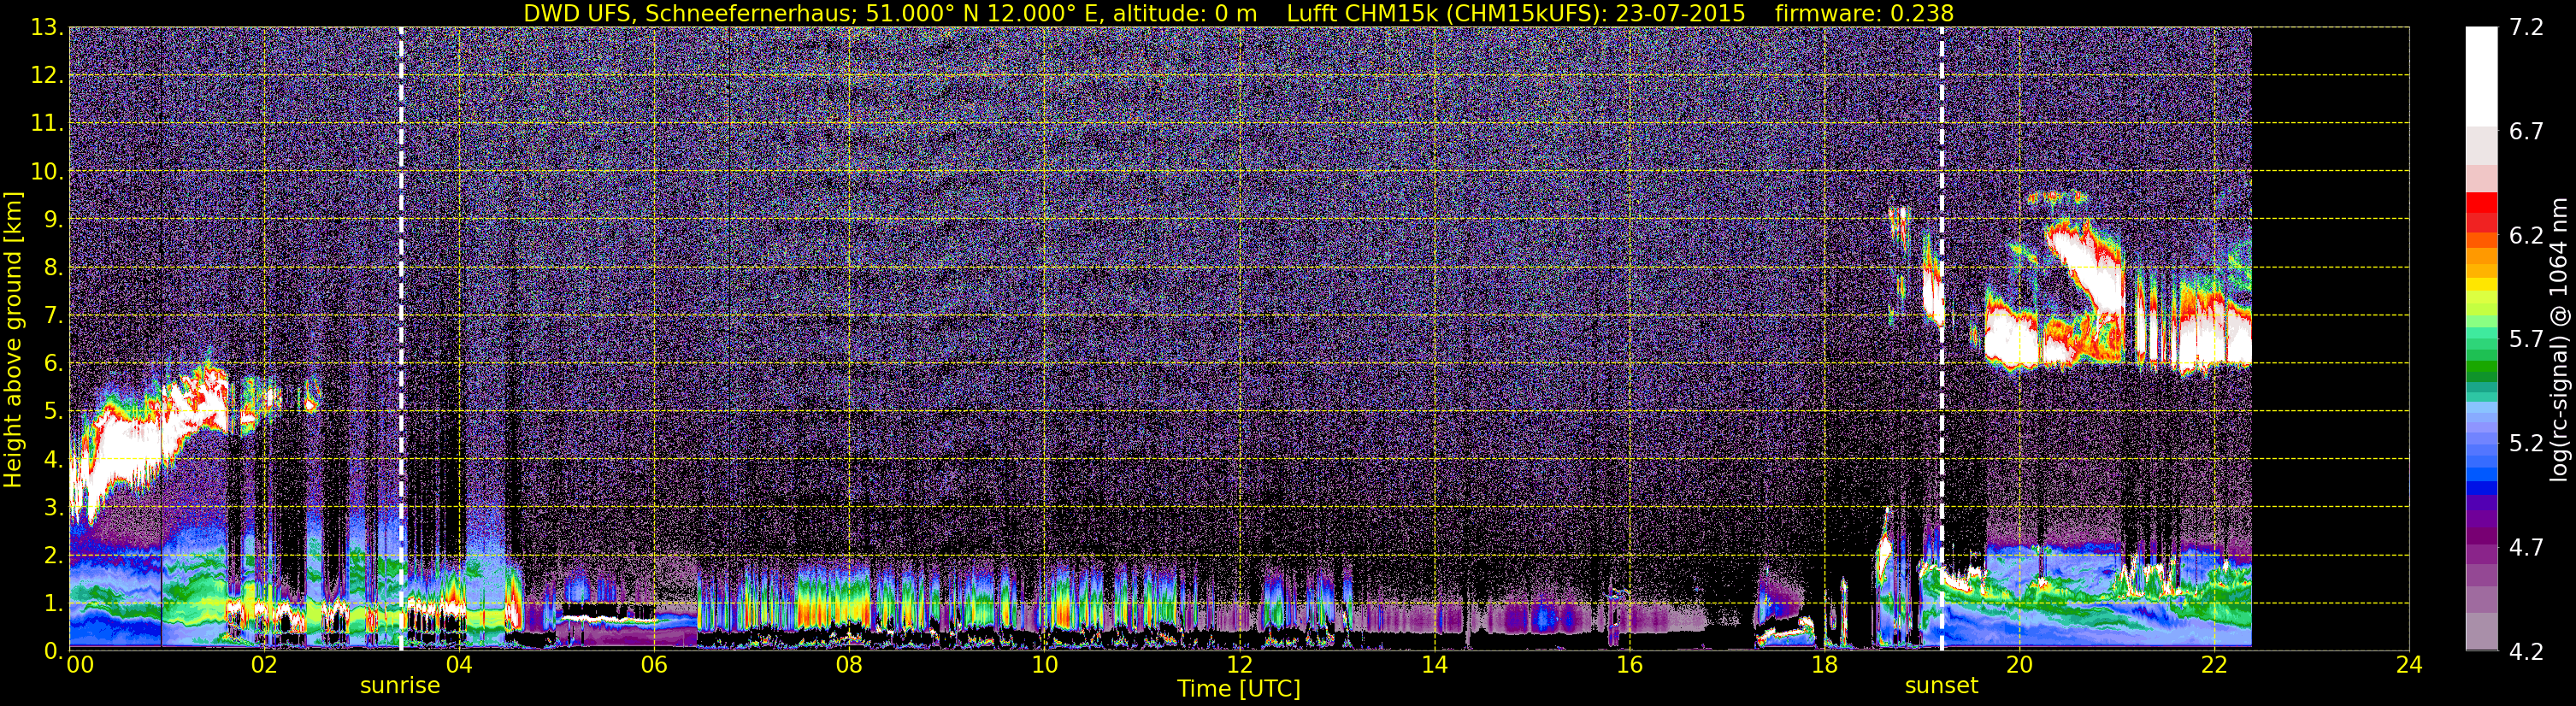
Task: Click the "20" time axis tick label
Action: coord(2019,666)
